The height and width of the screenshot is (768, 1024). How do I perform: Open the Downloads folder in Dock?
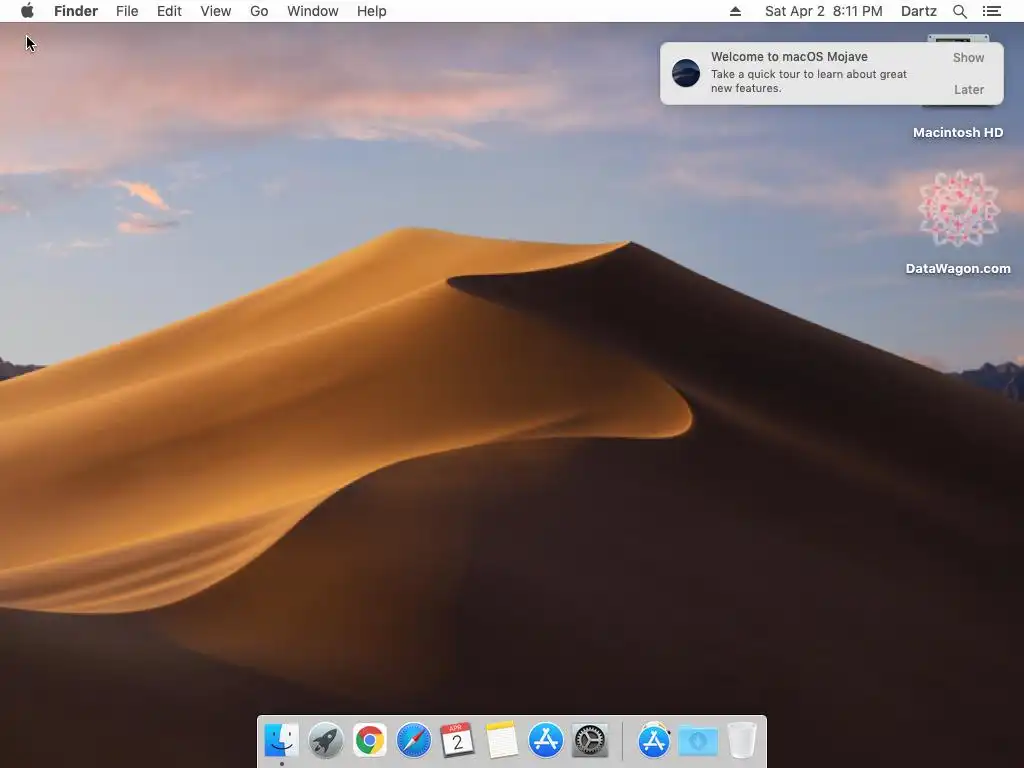click(698, 740)
